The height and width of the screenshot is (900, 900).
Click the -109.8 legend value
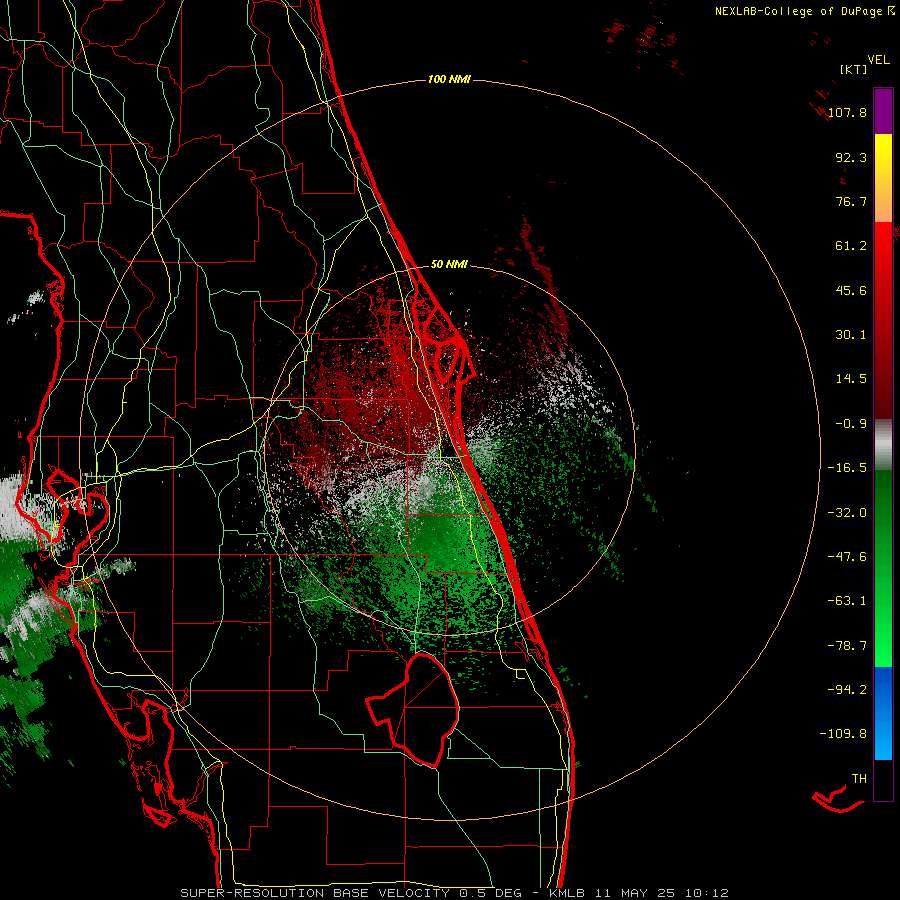coord(843,734)
